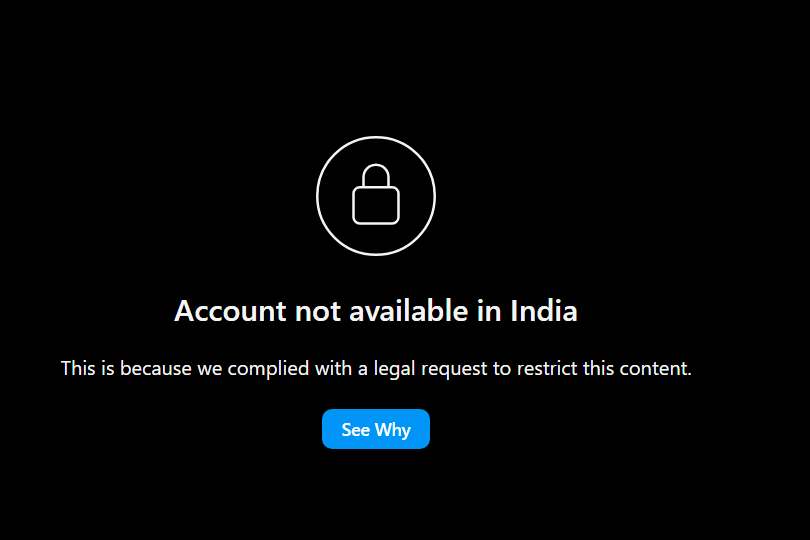
Task: Click the word 'available' in the heading
Action: click(x=409, y=311)
